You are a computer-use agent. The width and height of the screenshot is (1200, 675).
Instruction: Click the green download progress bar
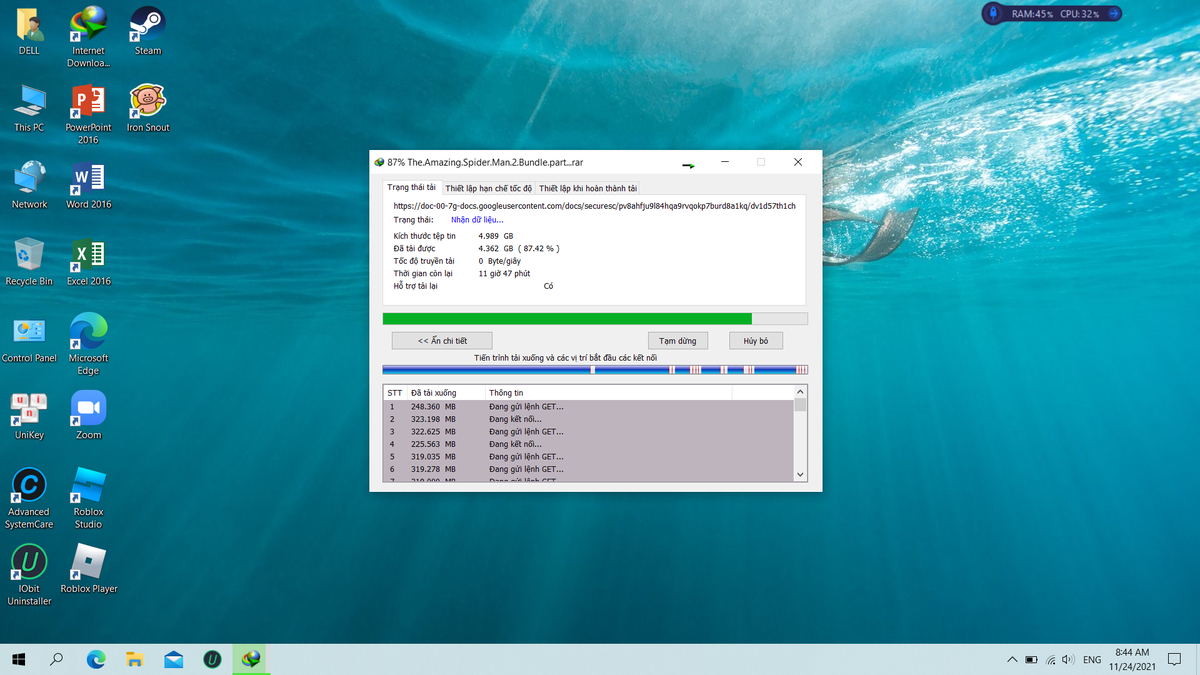pyautogui.click(x=595, y=319)
